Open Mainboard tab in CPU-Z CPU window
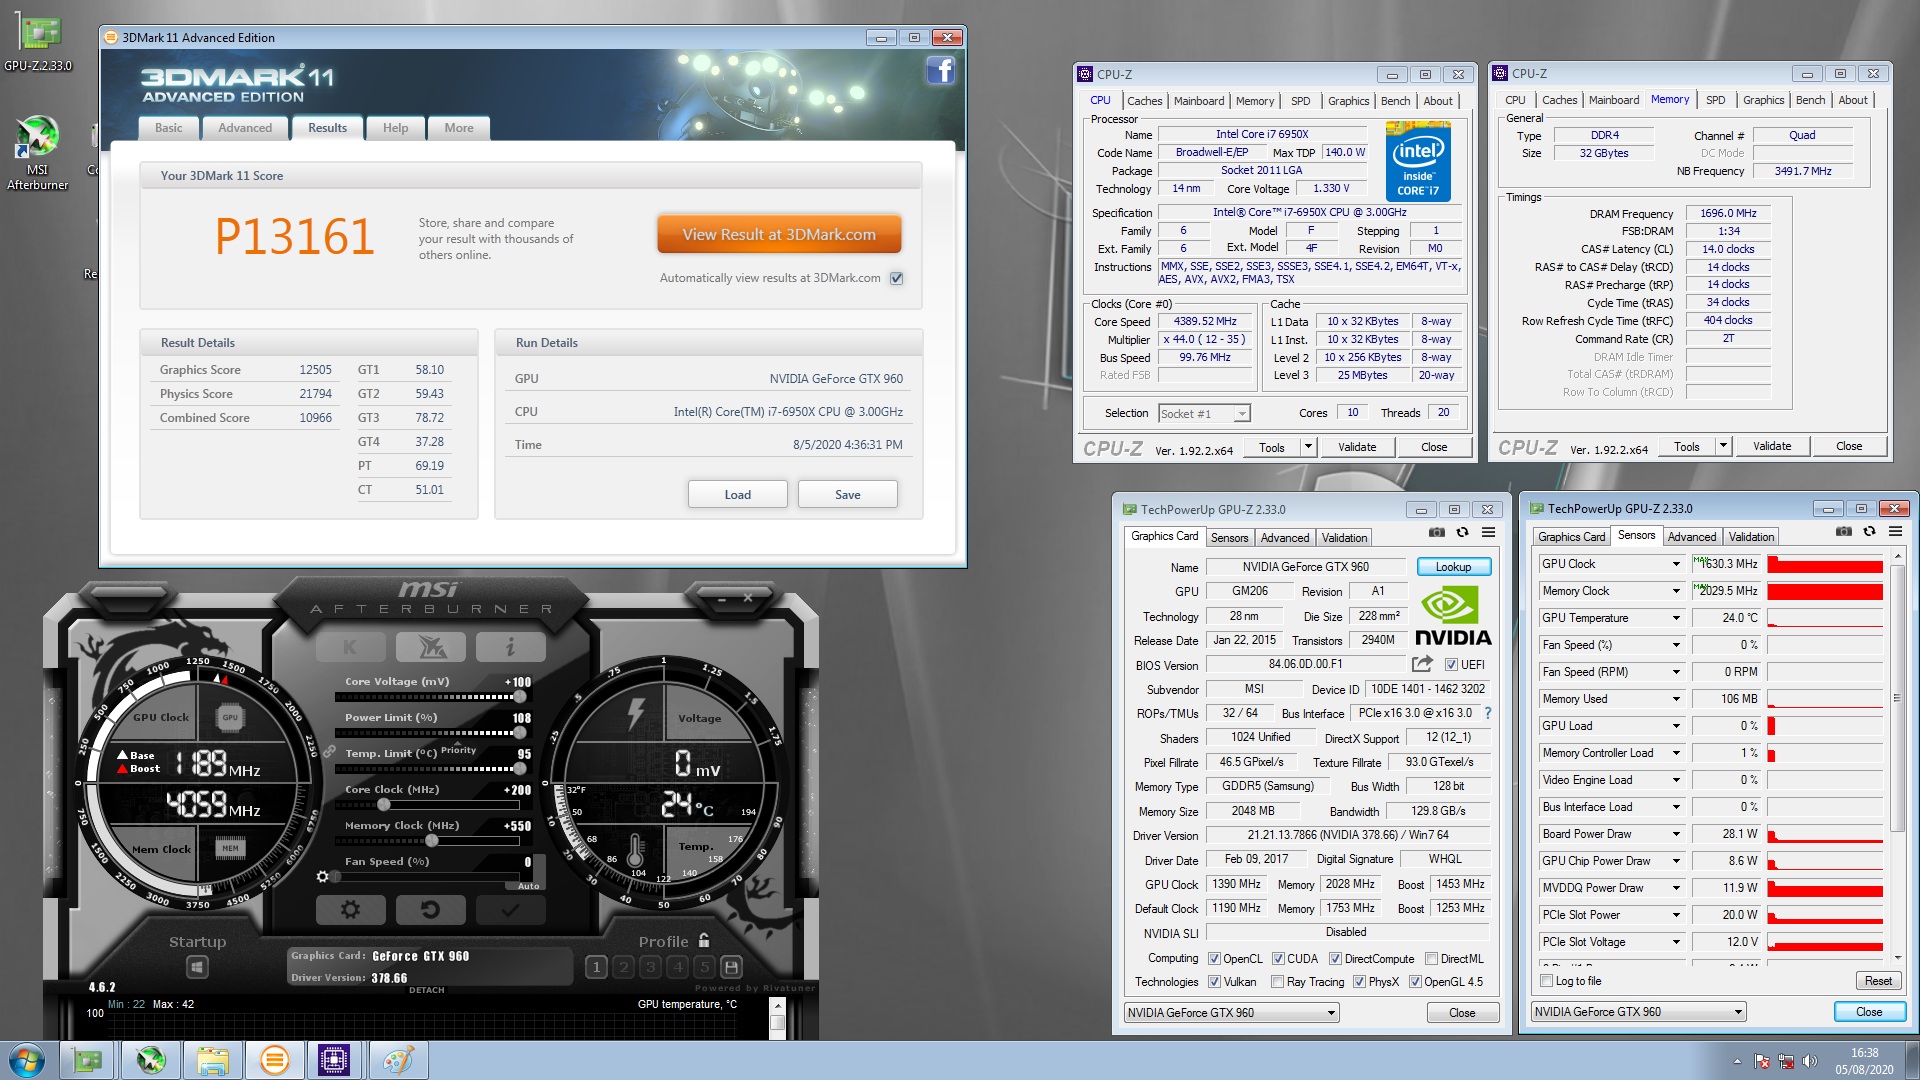Image resolution: width=1920 pixels, height=1080 pixels. click(x=1198, y=101)
